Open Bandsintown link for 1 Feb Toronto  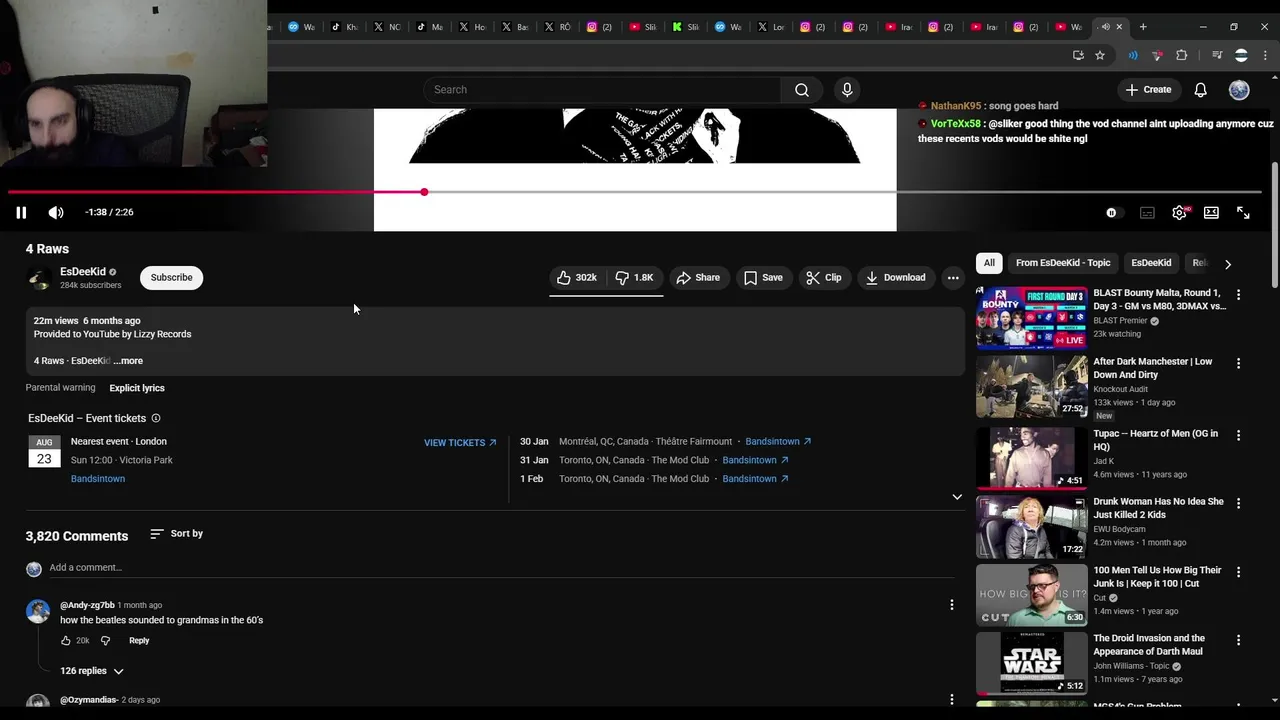coord(755,479)
